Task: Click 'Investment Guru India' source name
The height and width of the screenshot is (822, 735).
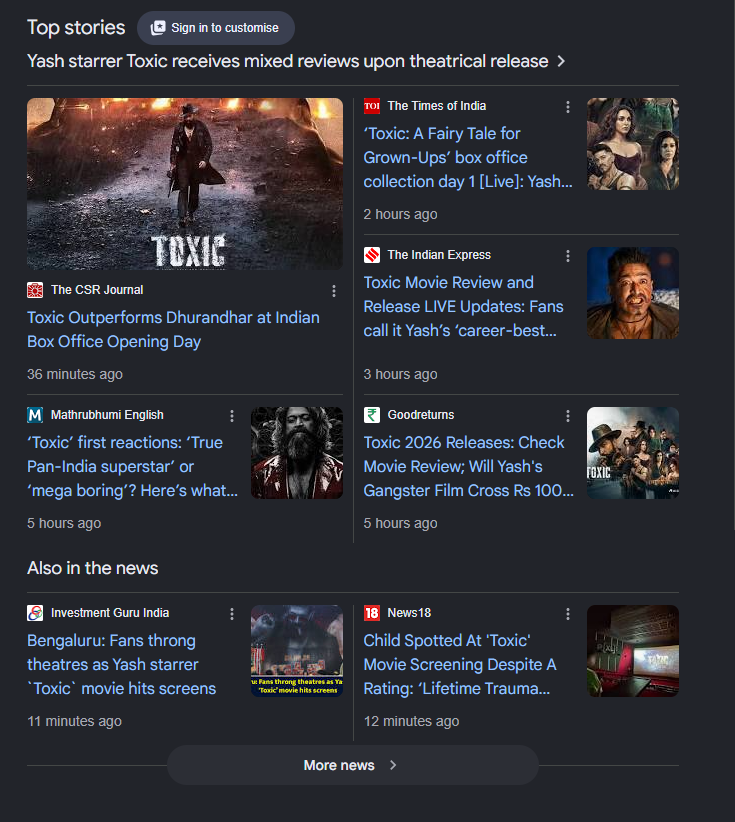Action: point(110,613)
